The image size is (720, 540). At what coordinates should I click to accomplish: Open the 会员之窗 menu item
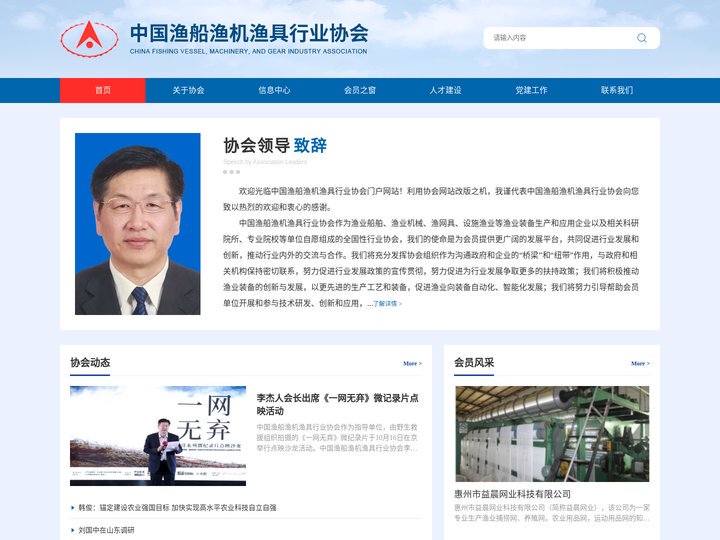click(x=360, y=90)
